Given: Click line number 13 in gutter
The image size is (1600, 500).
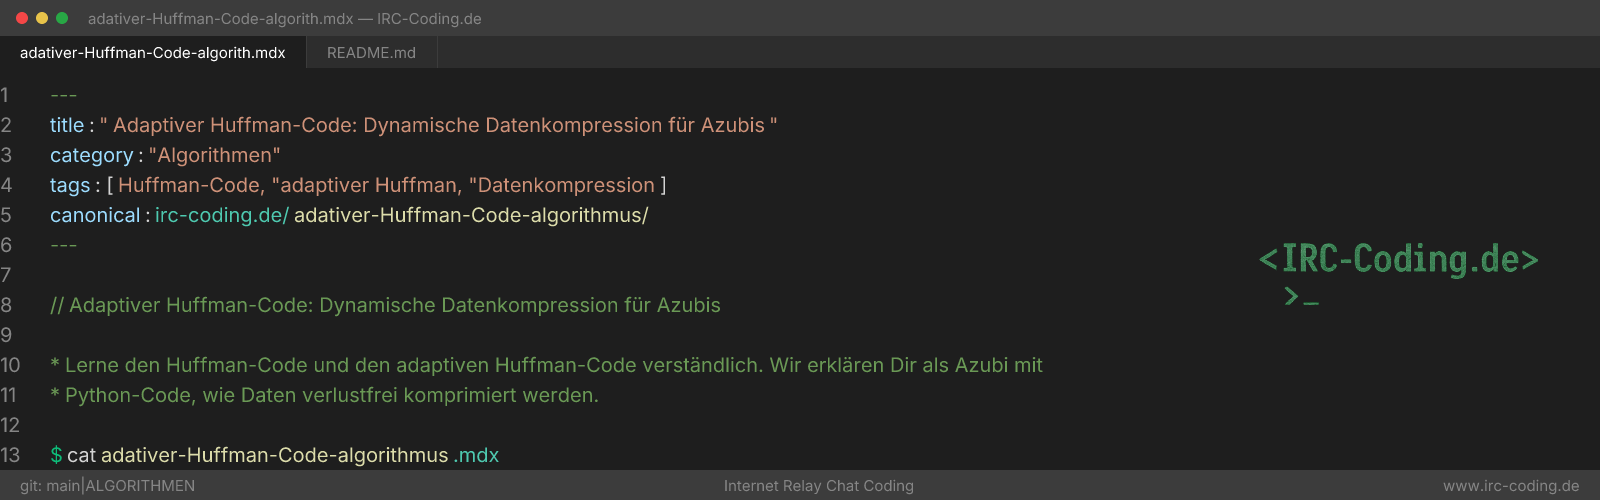Looking at the screenshot, I should 10,455.
